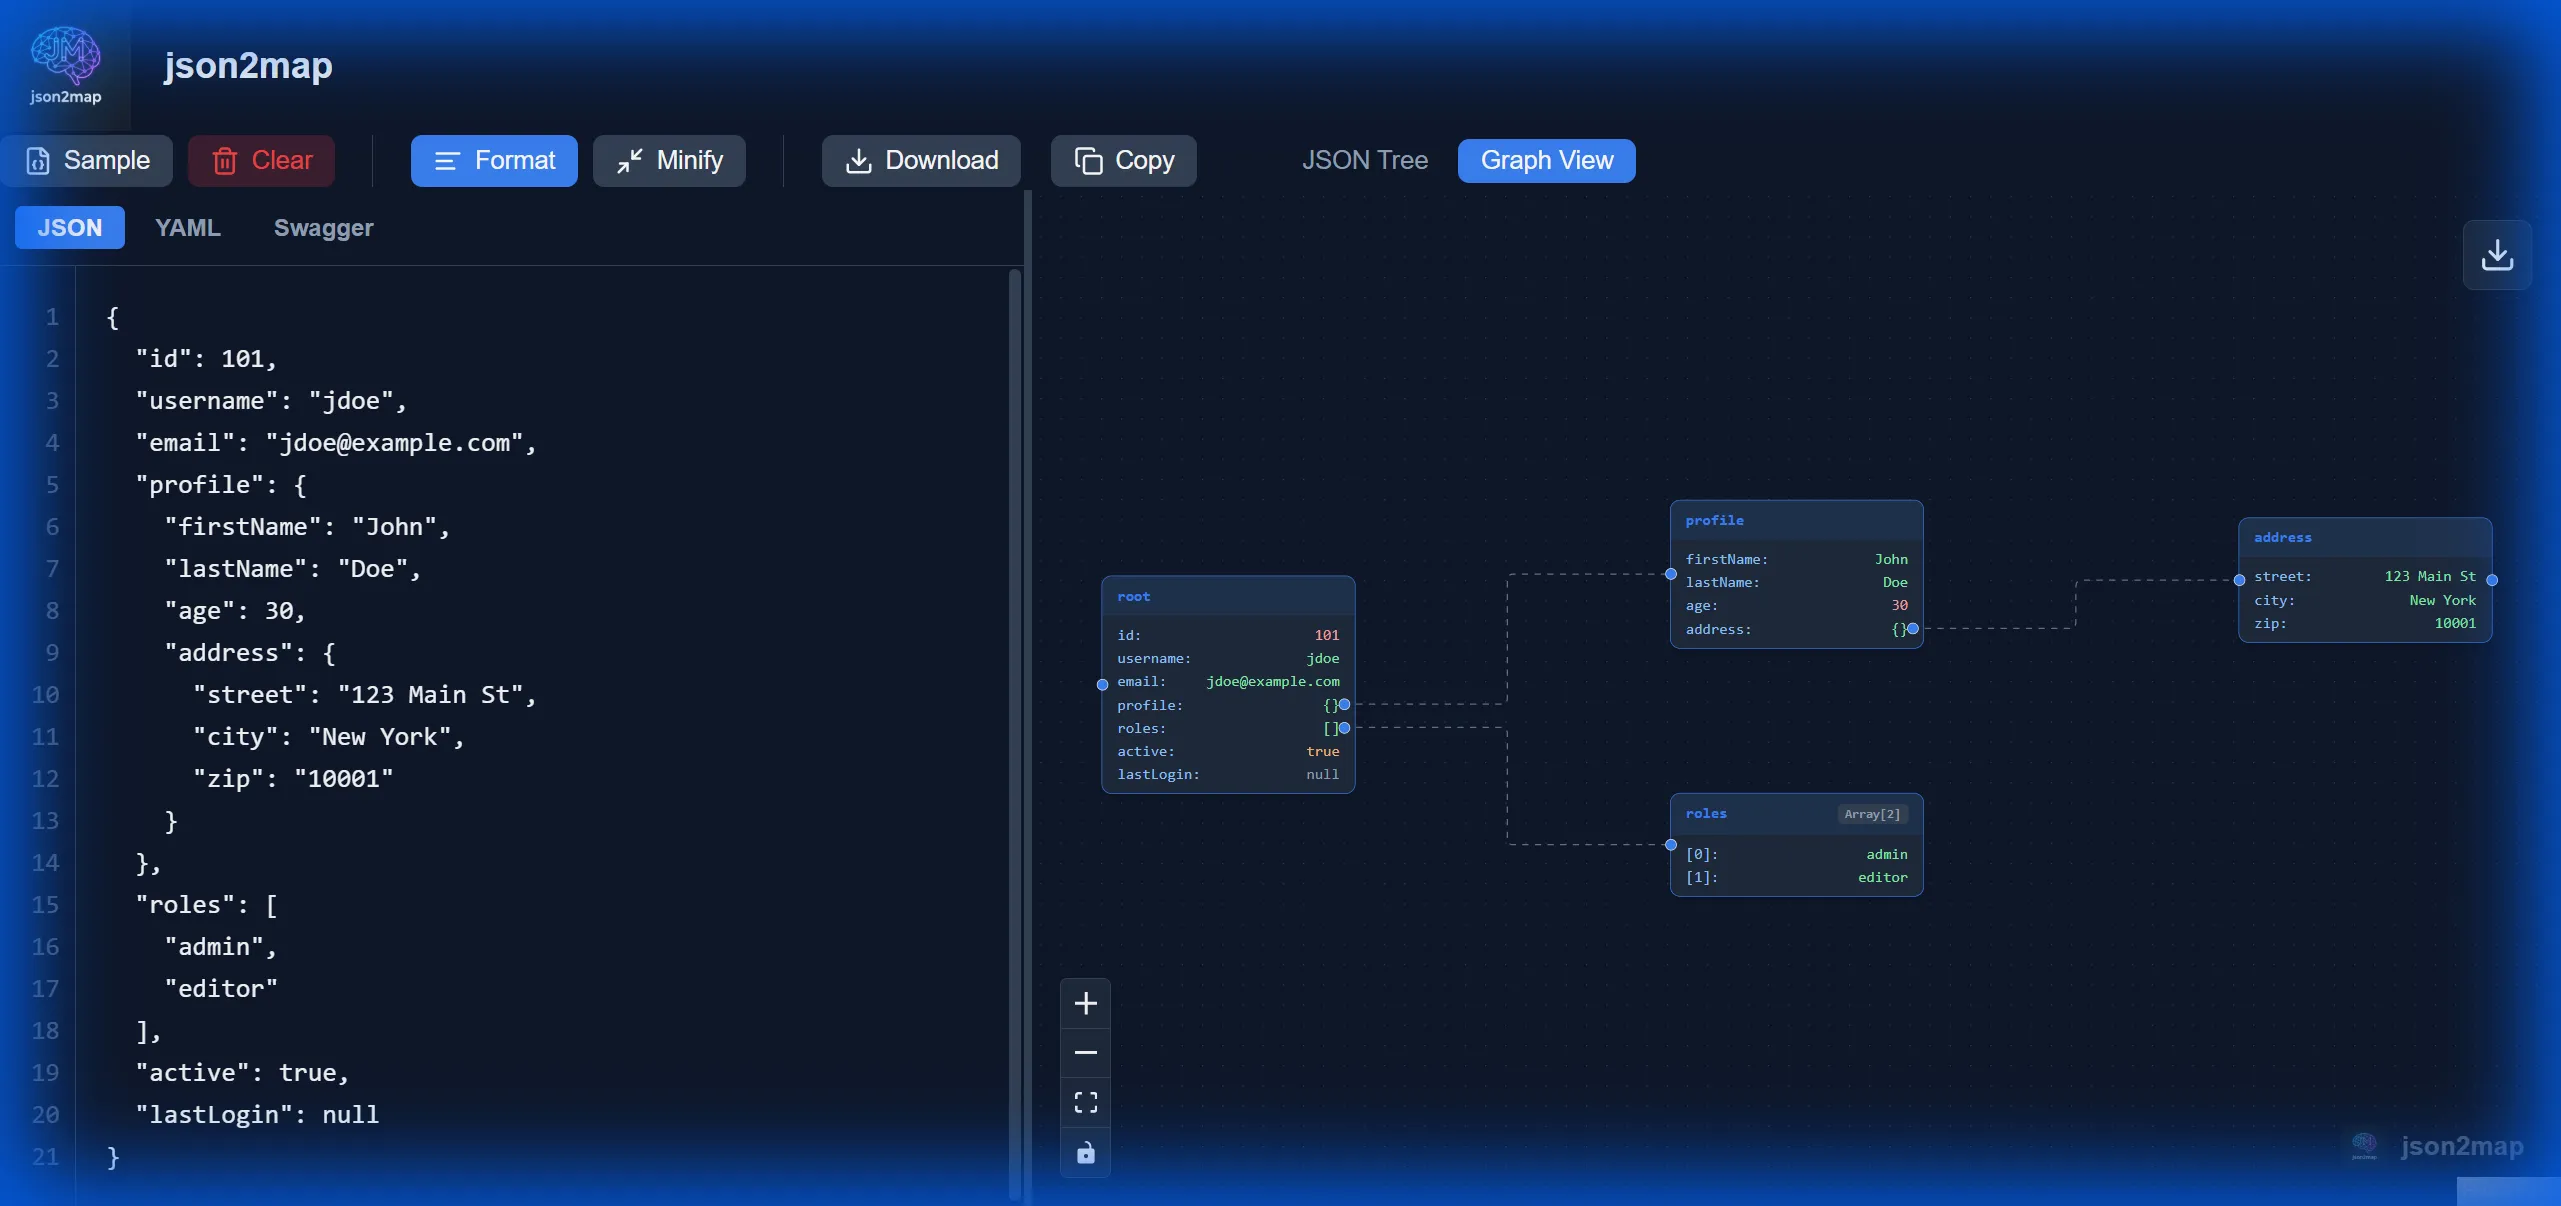Click the copy icon inside the Copy button
This screenshot has height=1206, width=2561.
[1089, 160]
